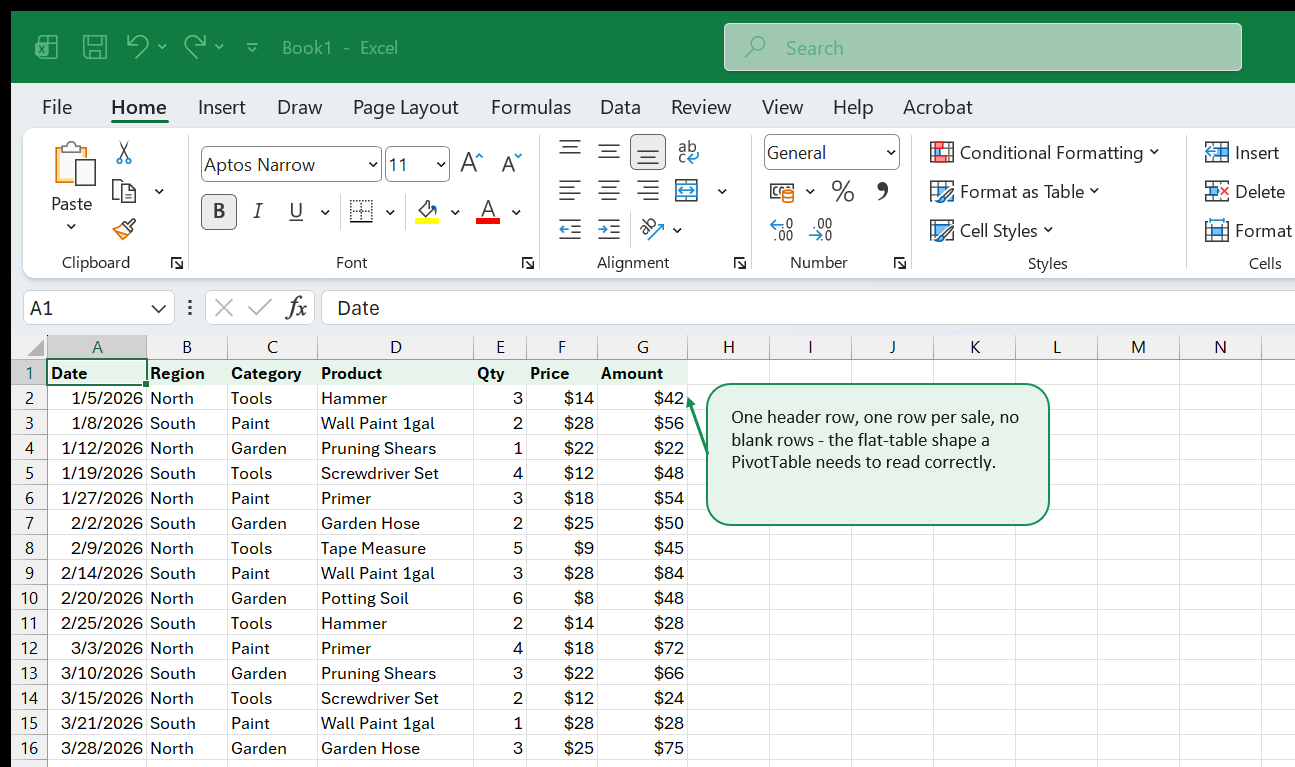Click the Insert Function fx icon
Screen dimensions: 1295x767
point(296,308)
